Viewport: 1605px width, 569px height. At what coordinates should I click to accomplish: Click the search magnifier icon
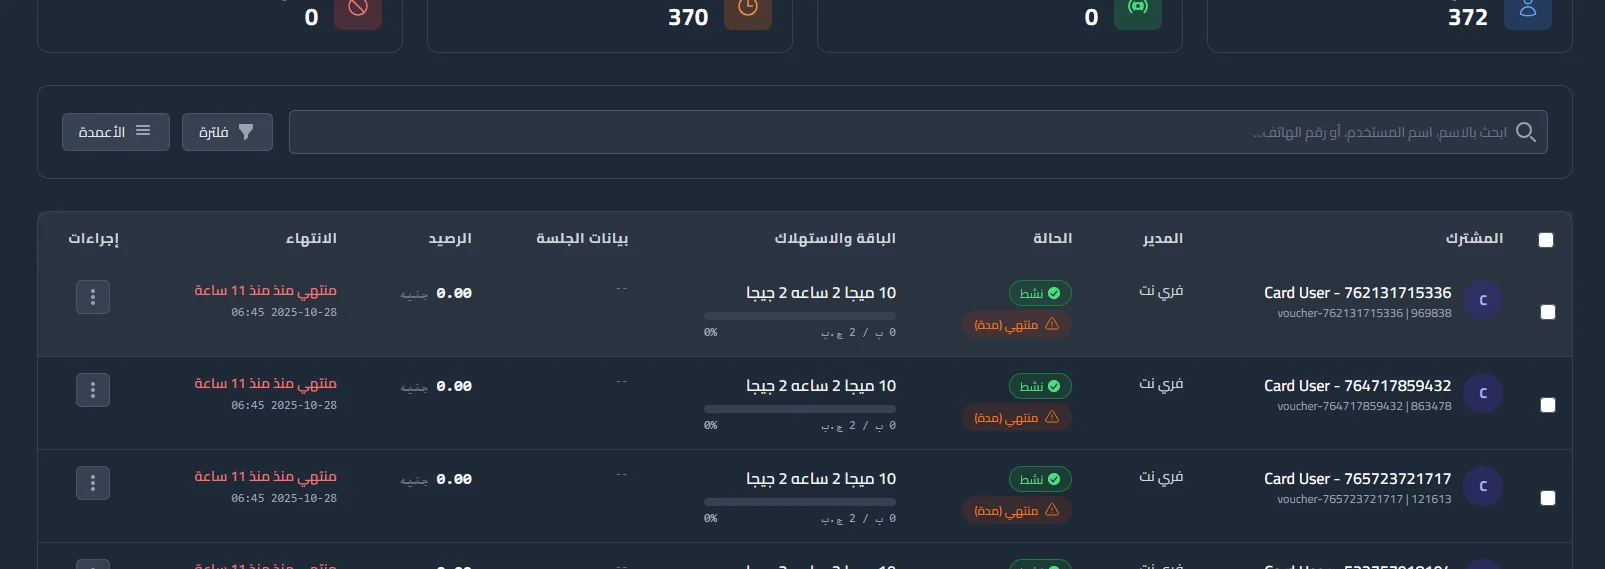(1525, 132)
